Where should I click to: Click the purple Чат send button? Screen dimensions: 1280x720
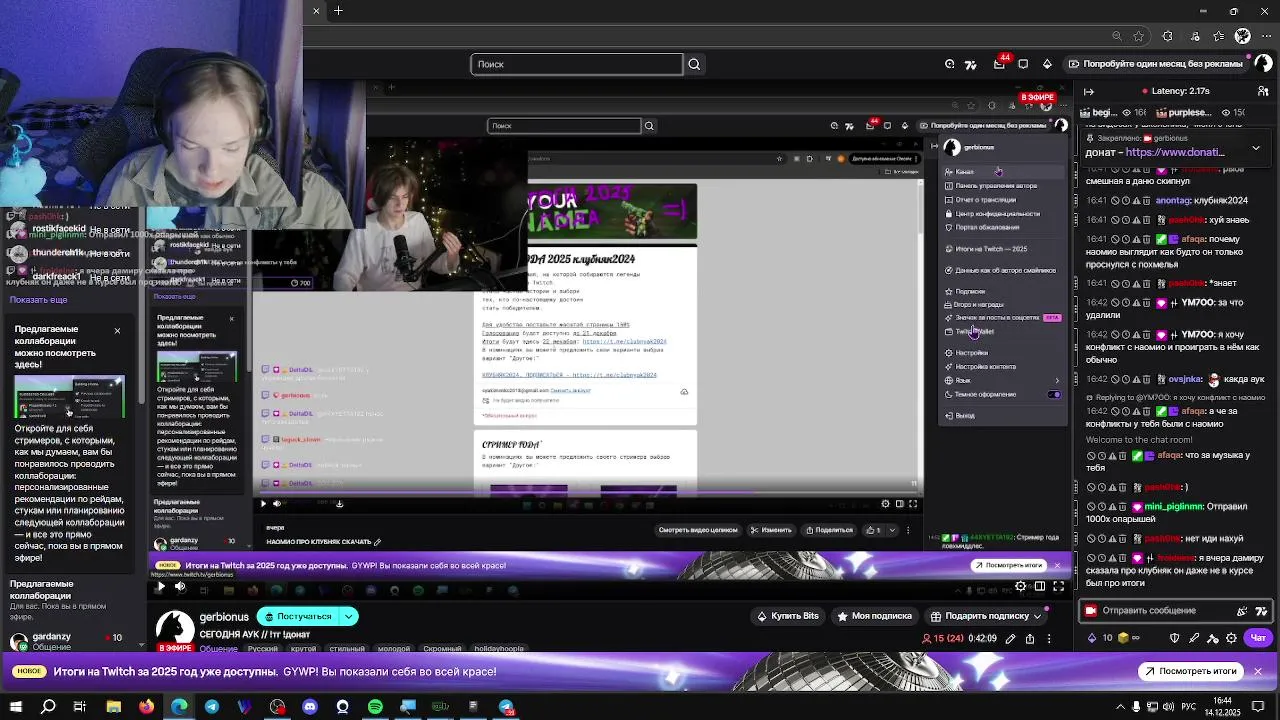(1258, 638)
